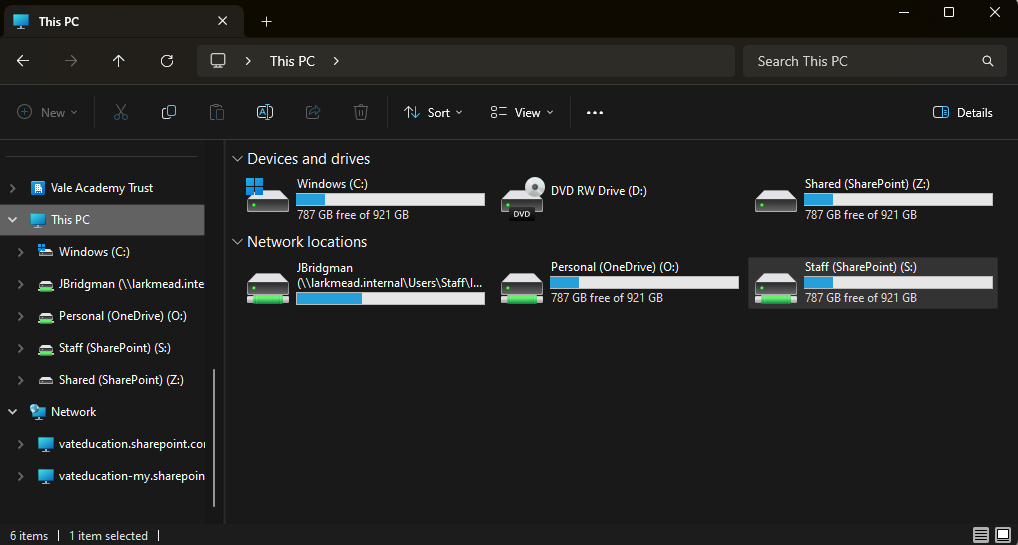
Task: Click the JBridgman drive usage bar
Action: pos(390,298)
